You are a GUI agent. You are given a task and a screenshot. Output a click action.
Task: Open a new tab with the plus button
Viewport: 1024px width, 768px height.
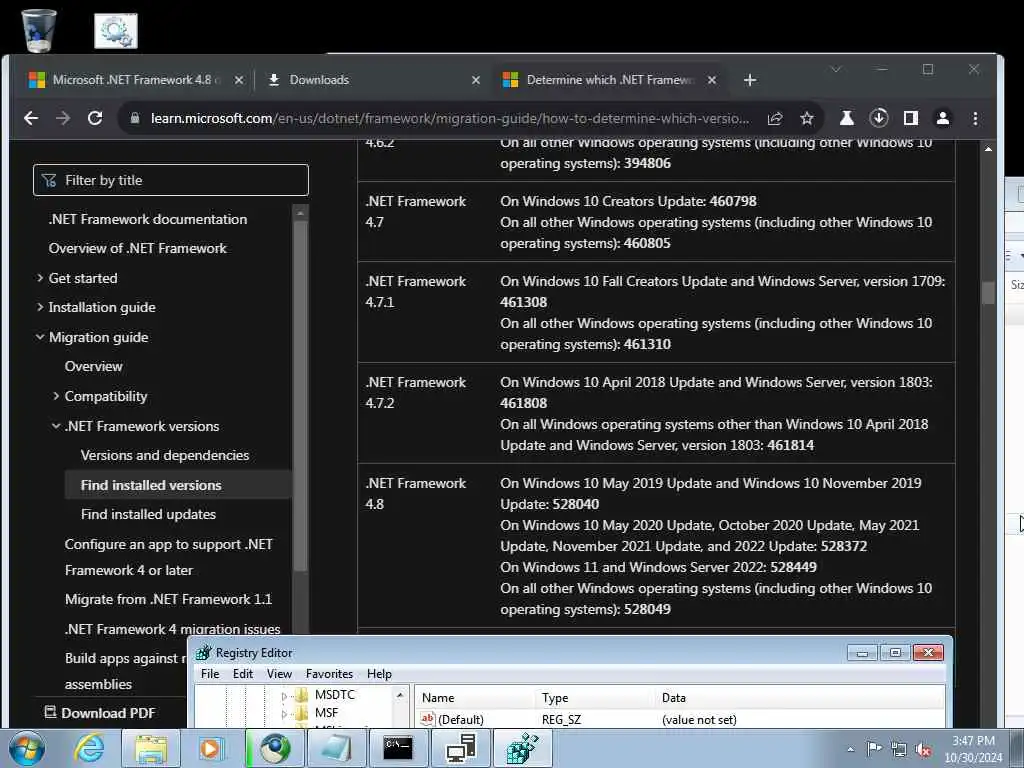coord(750,80)
